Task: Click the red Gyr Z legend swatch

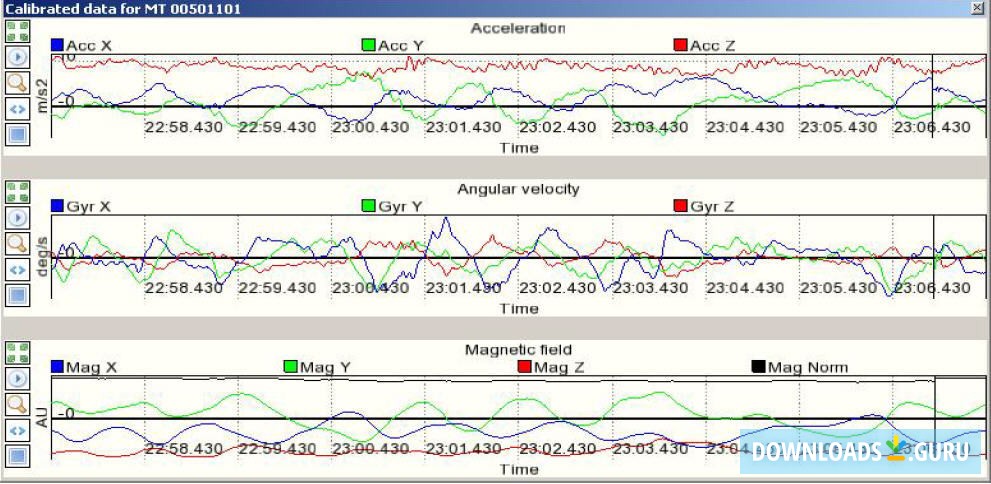Action: (681, 206)
